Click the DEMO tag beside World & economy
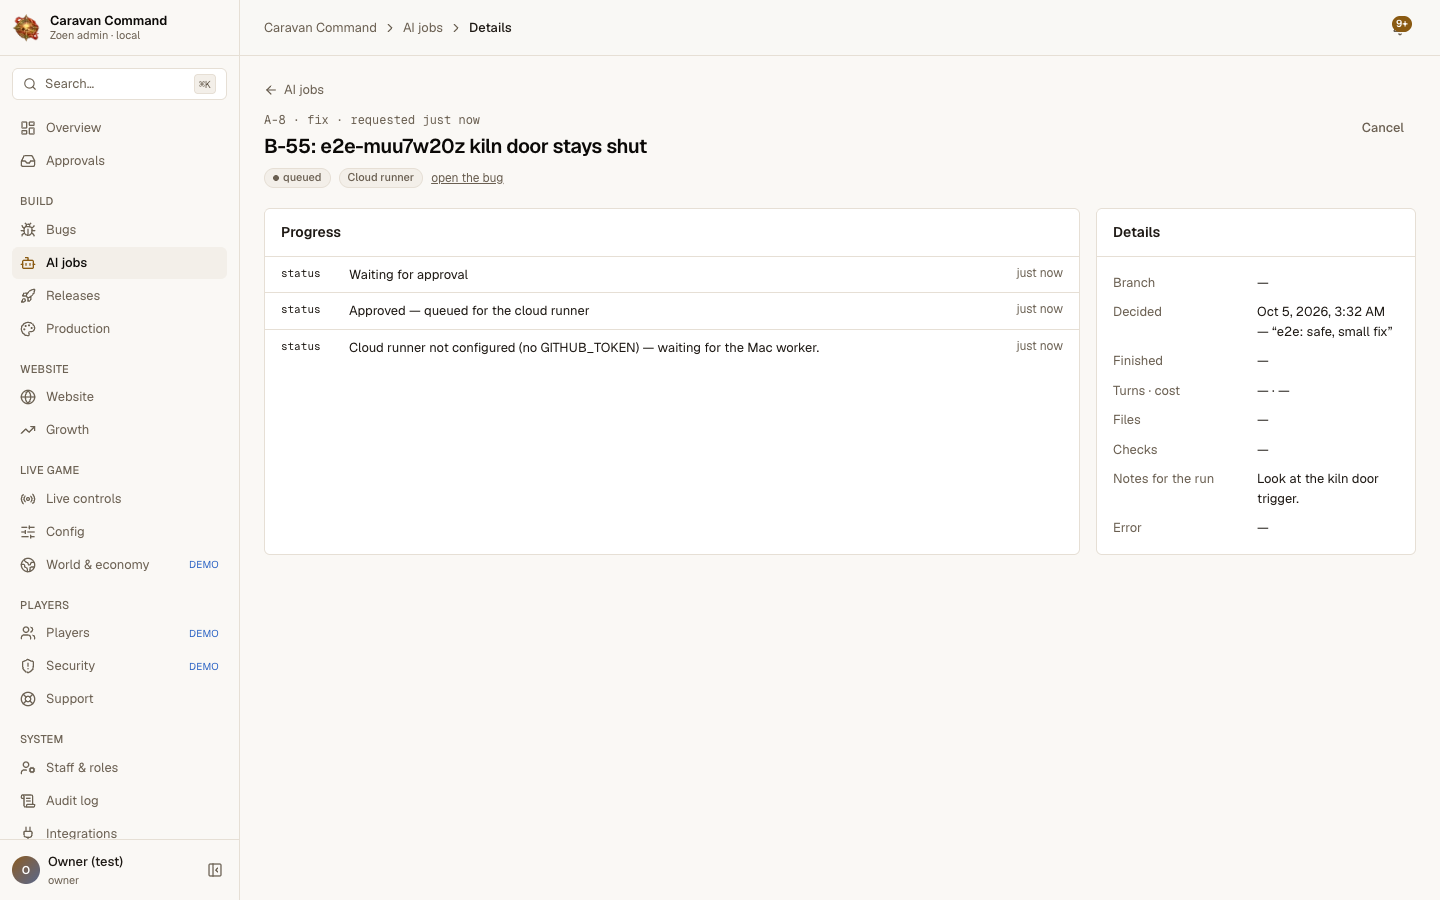1440x900 pixels. (204, 565)
